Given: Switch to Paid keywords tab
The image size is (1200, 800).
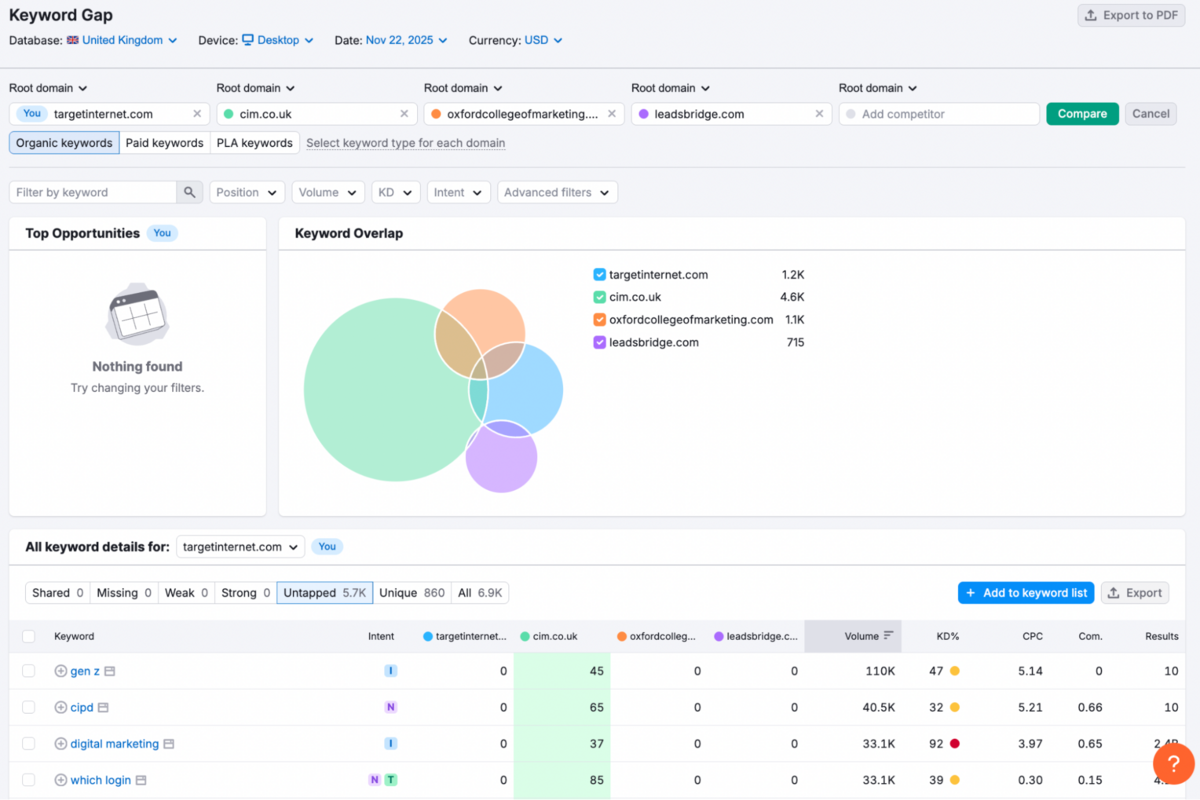Looking at the screenshot, I should (x=165, y=143).
